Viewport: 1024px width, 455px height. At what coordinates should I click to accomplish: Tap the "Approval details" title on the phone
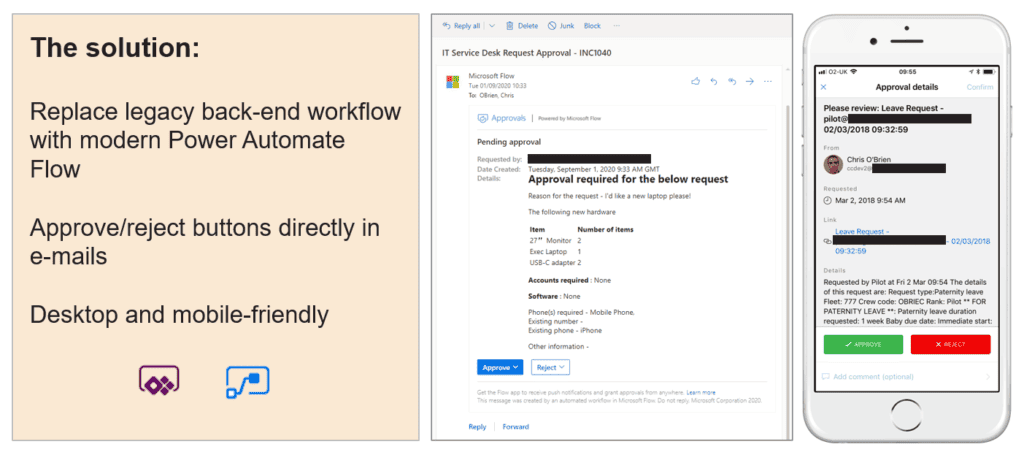906,87
